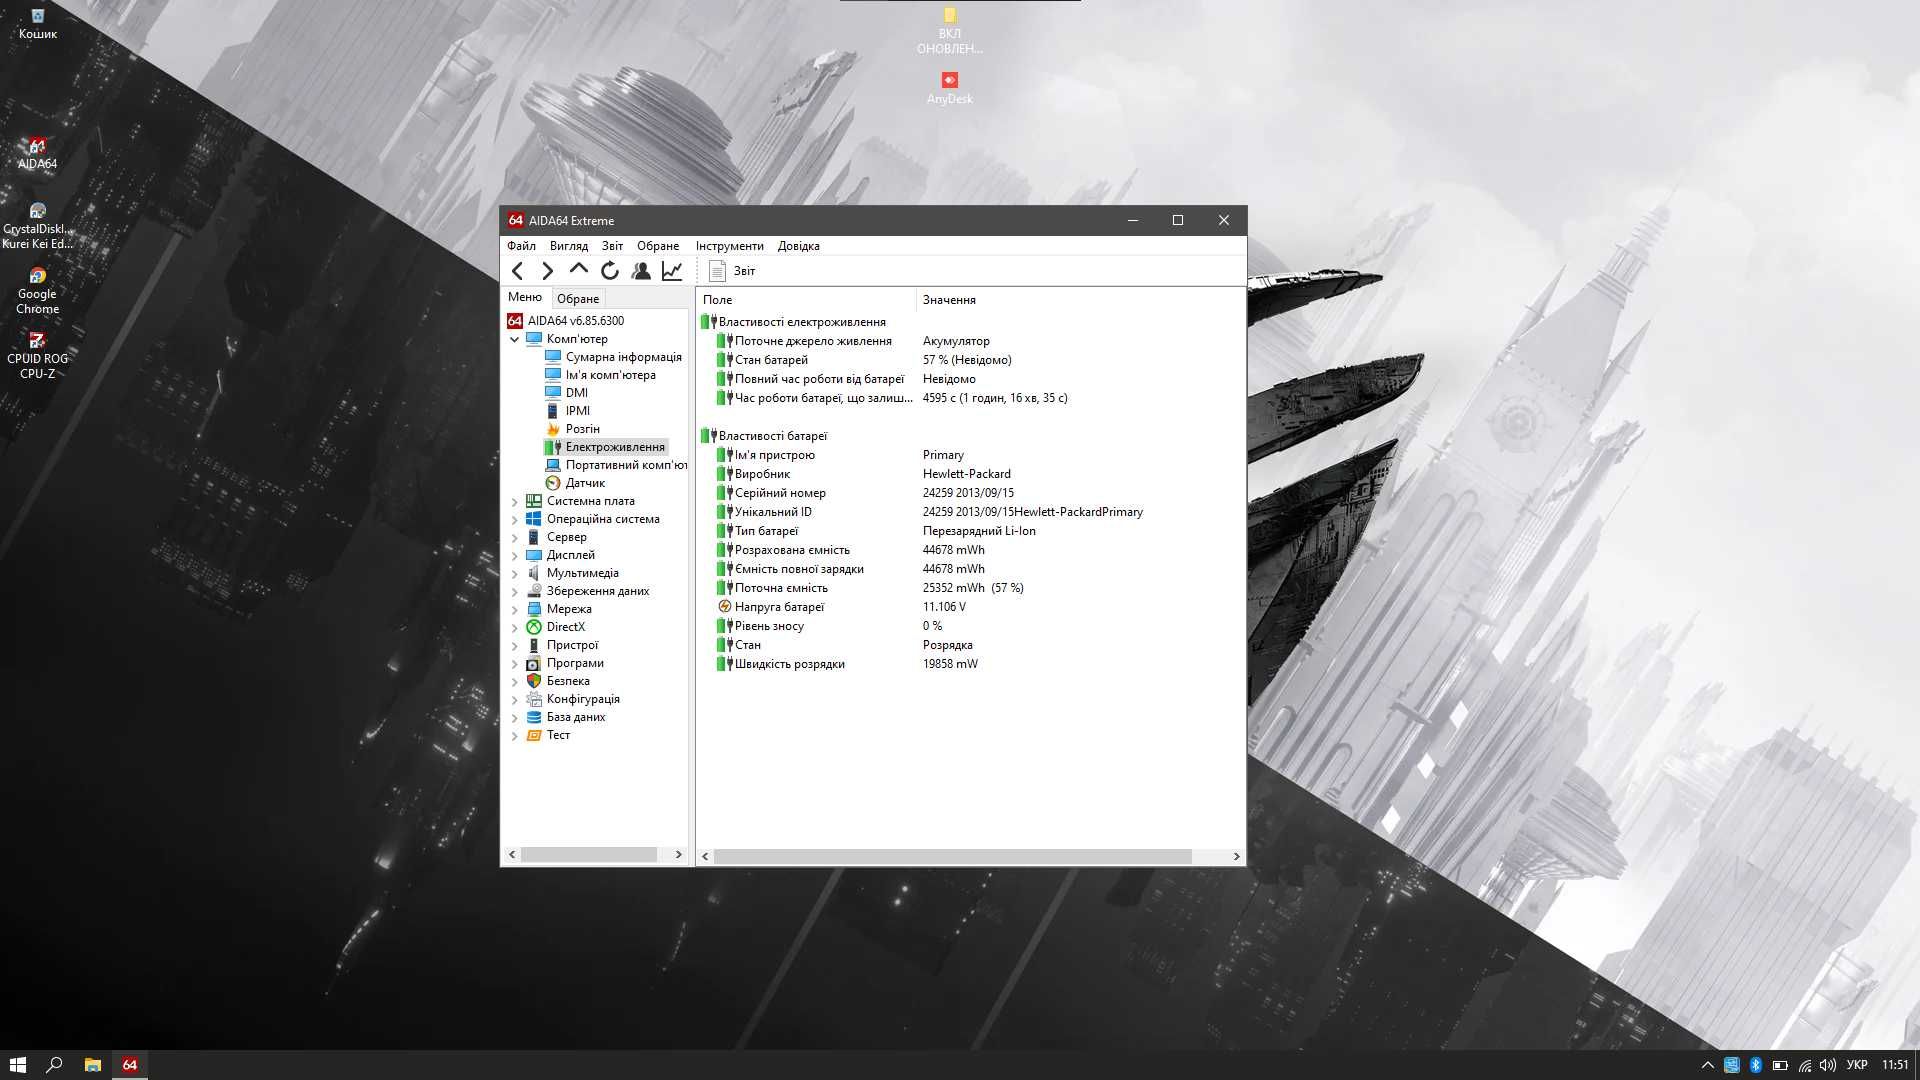The width and height of the screenshot is (1920, 1080).
Task: Open the Інструменти menu
Action: coord(730,246)
